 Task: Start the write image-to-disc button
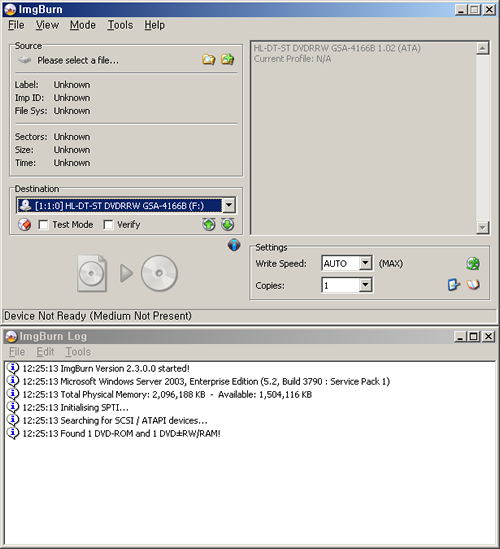click(x=127, y=273)
